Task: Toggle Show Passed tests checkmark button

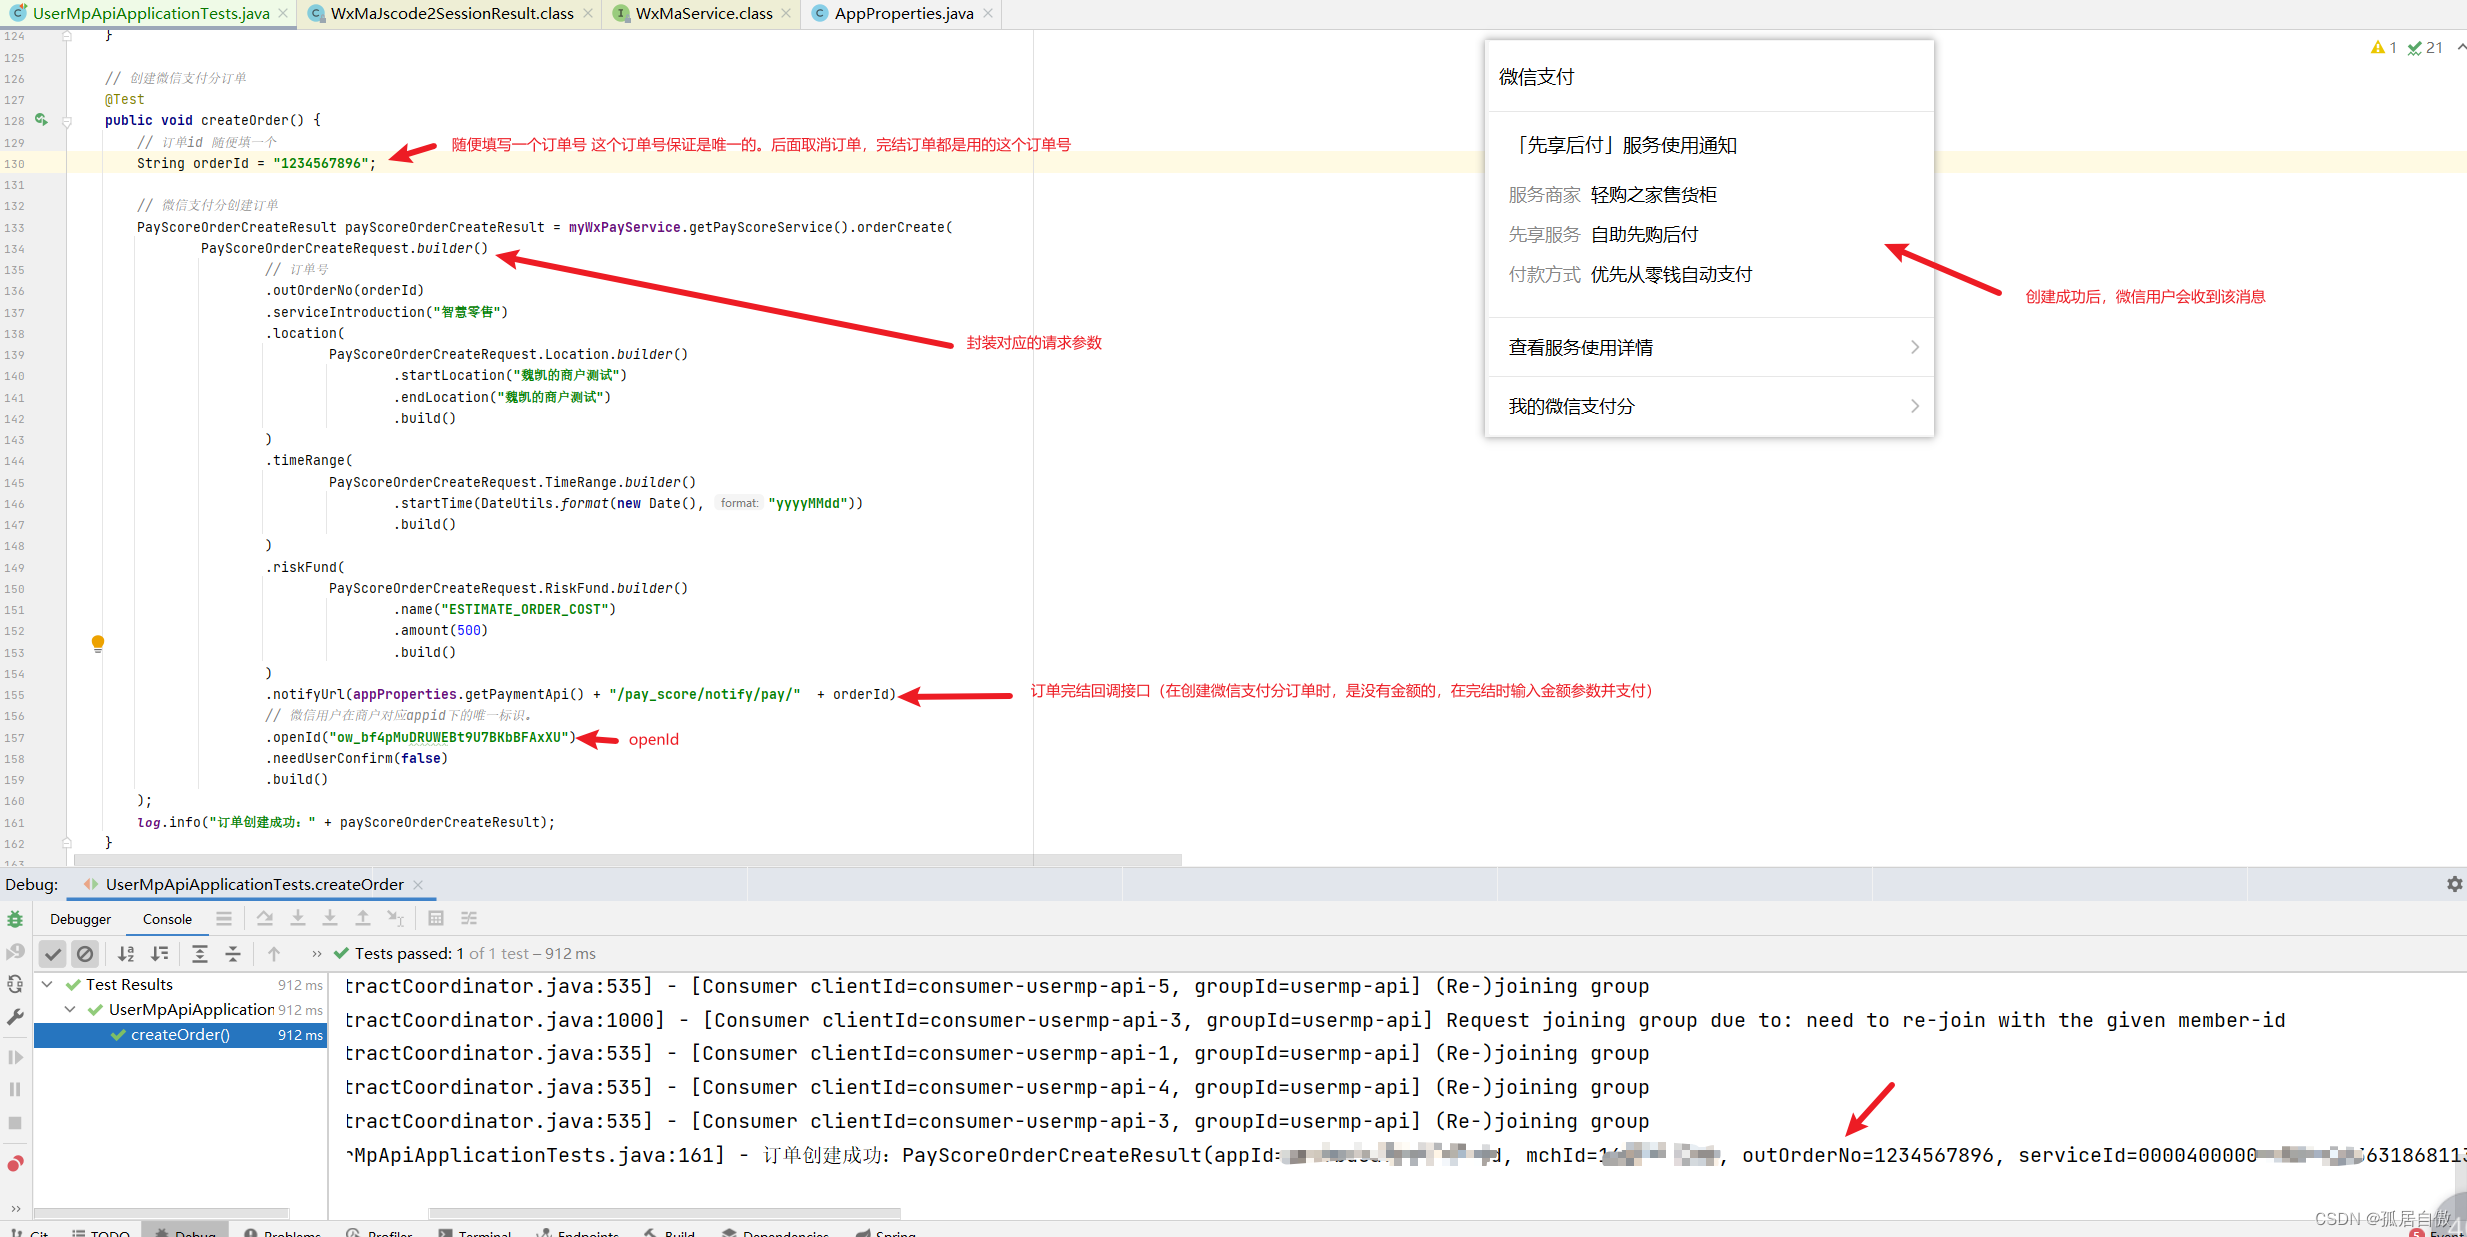Action: tap(53, 954)
